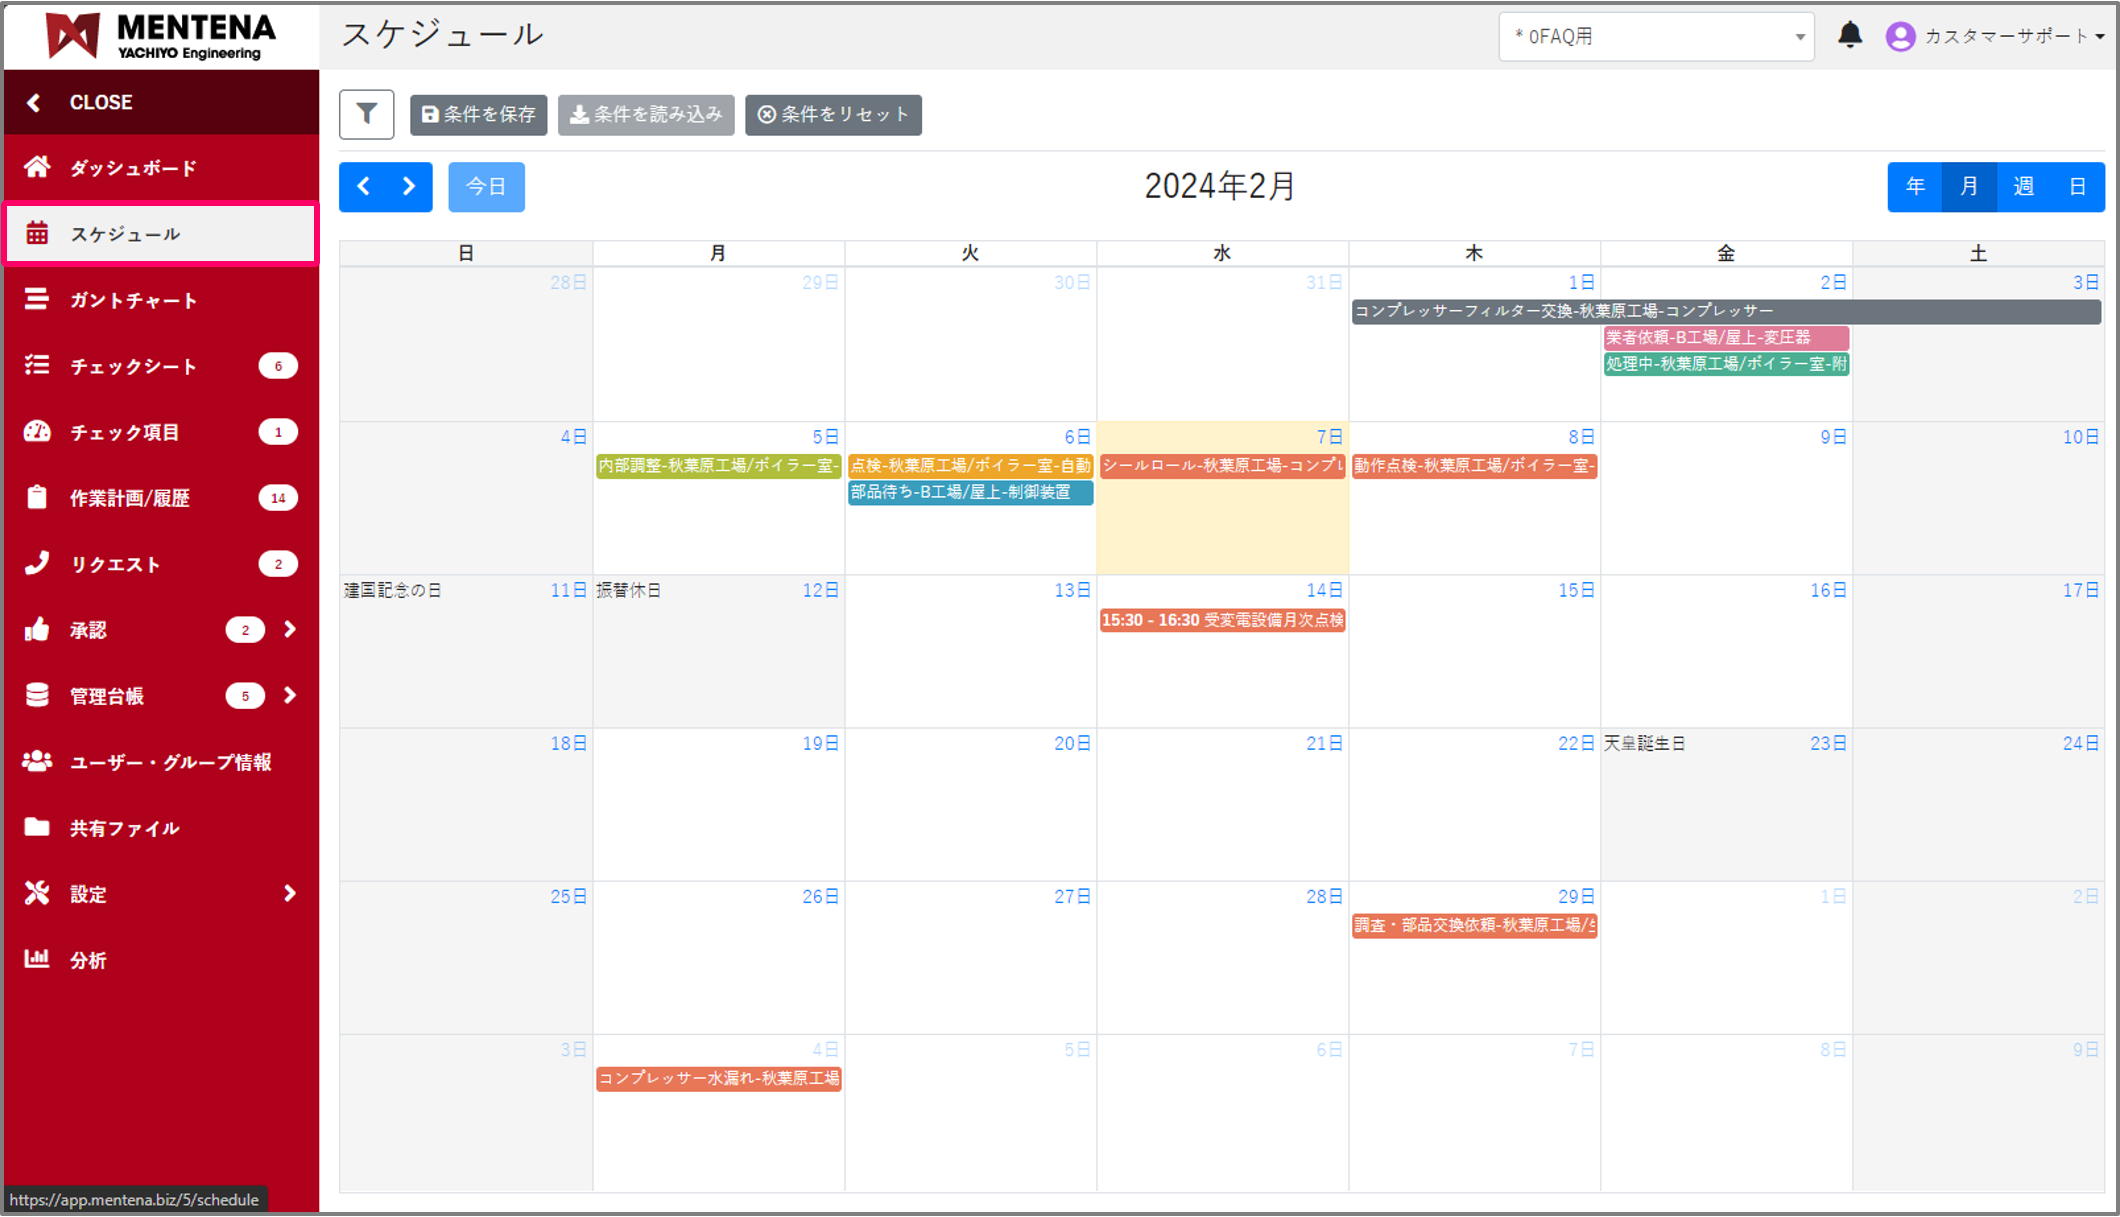Open the Gantt chart sidebar icon
This screenshot has width=2120, height=1217.
pos(37,299)
